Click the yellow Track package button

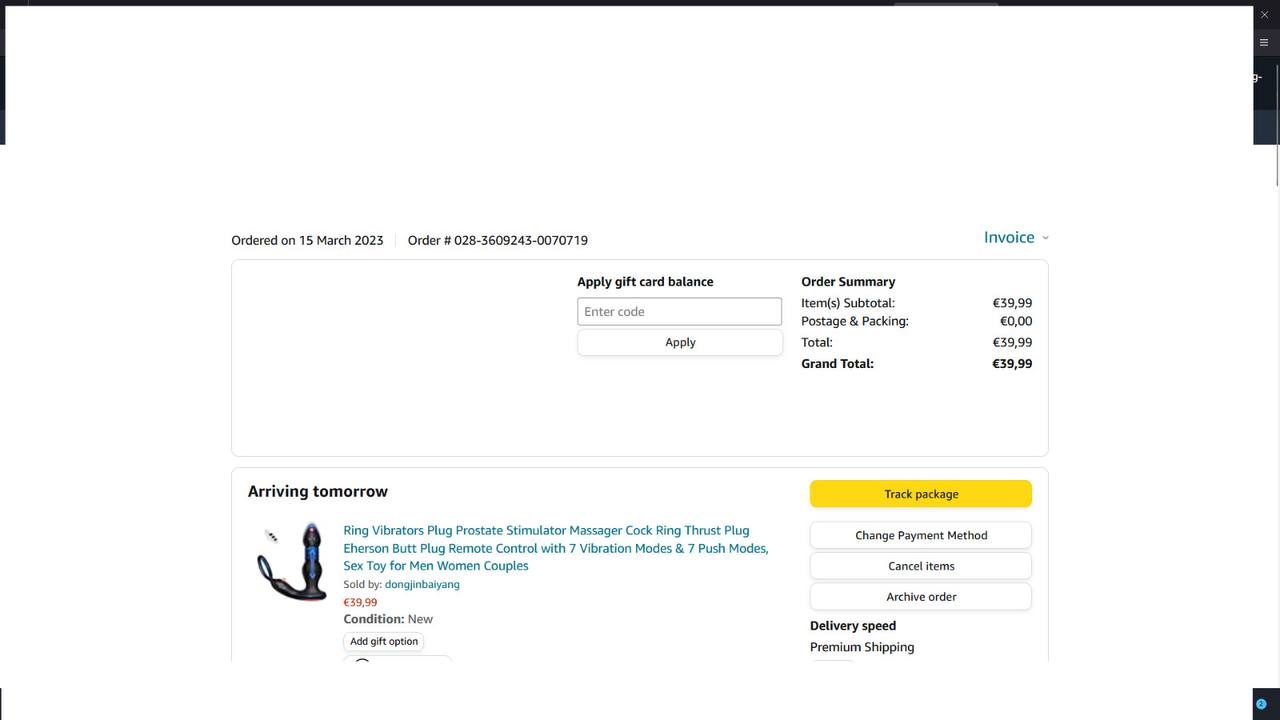pyautogui.click(x=920, y=494)
